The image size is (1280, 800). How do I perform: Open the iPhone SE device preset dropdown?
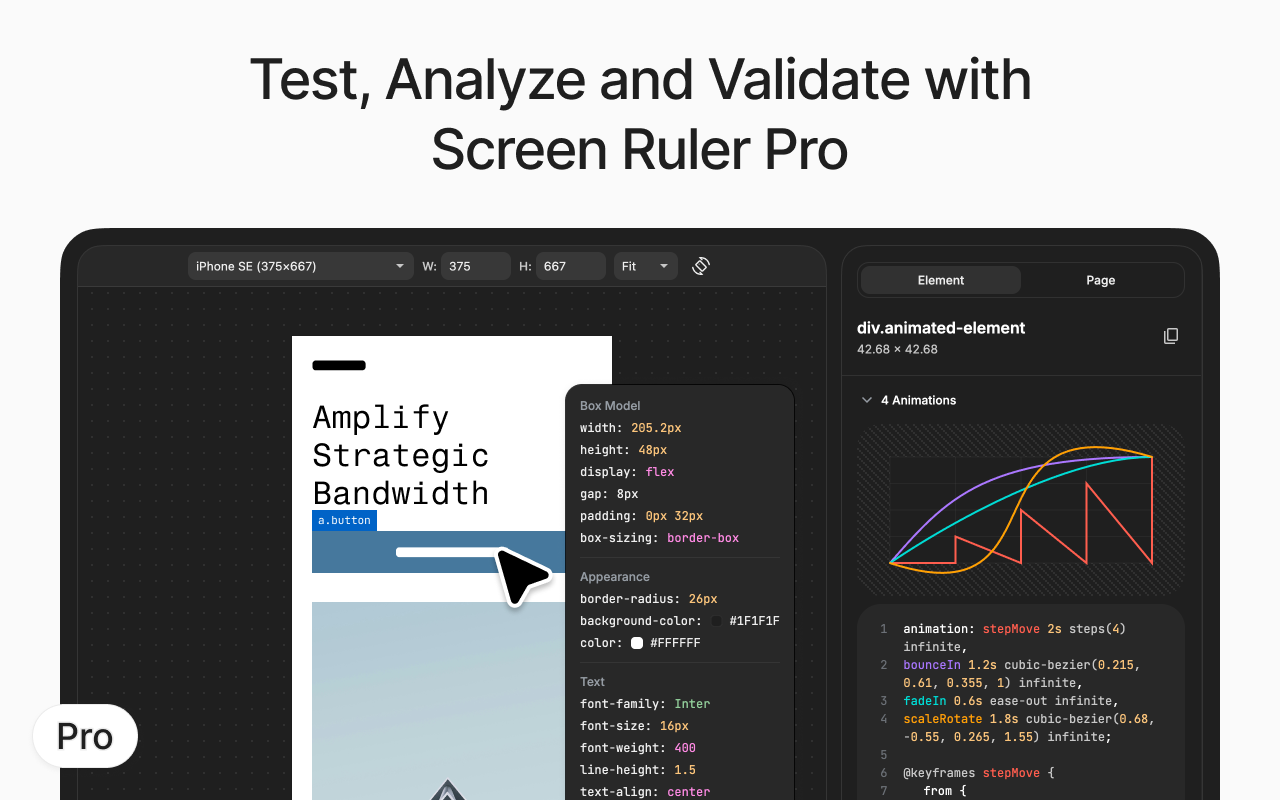300,266
